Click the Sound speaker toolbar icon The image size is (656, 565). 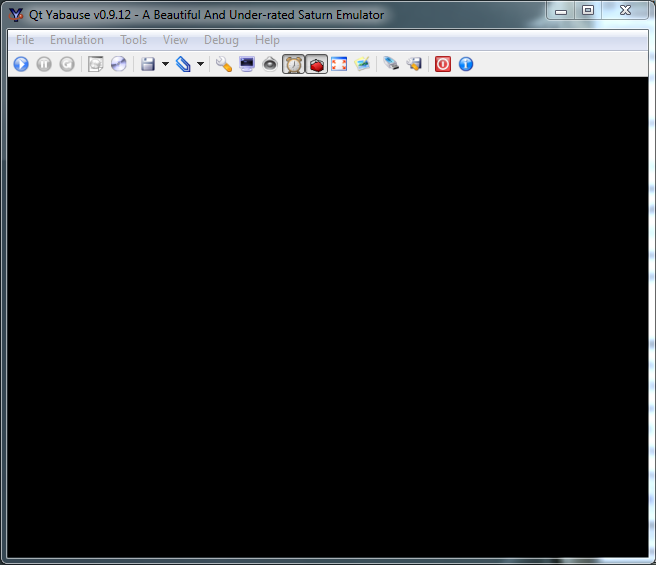270,64
